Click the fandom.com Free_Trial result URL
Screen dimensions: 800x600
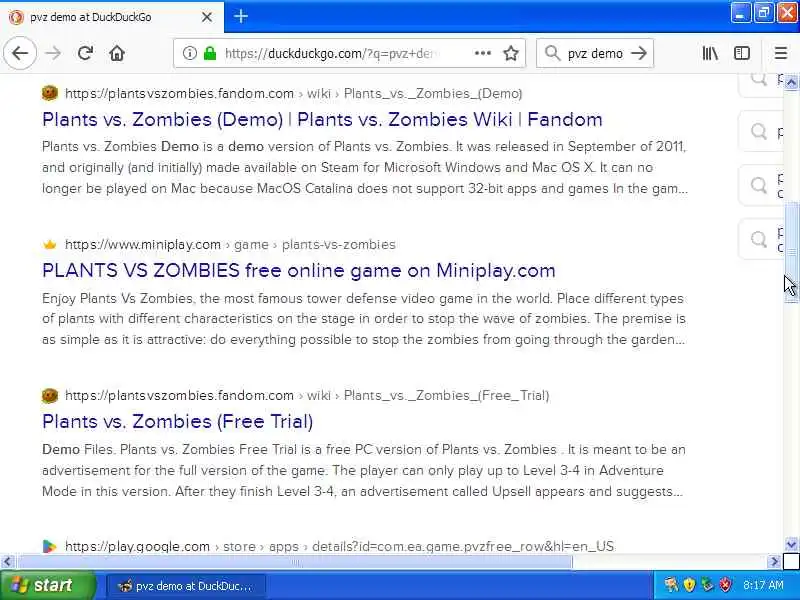point(307,395)
